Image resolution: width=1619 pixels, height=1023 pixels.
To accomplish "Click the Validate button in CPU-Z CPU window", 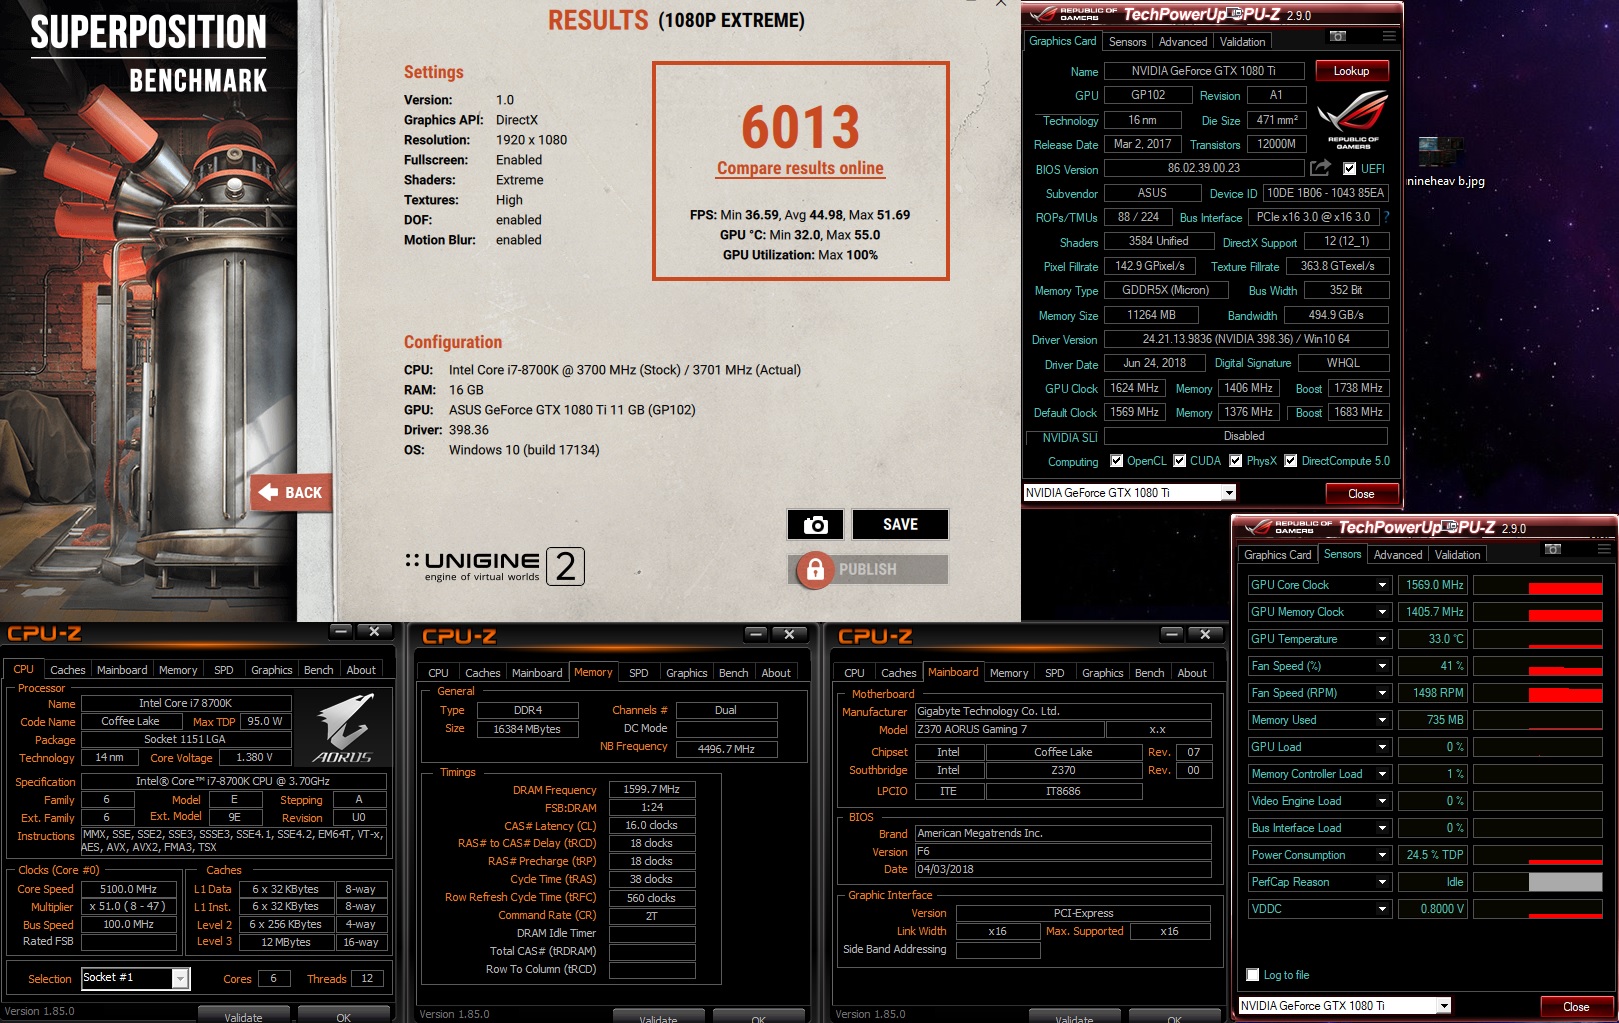I will (243, 1016).
